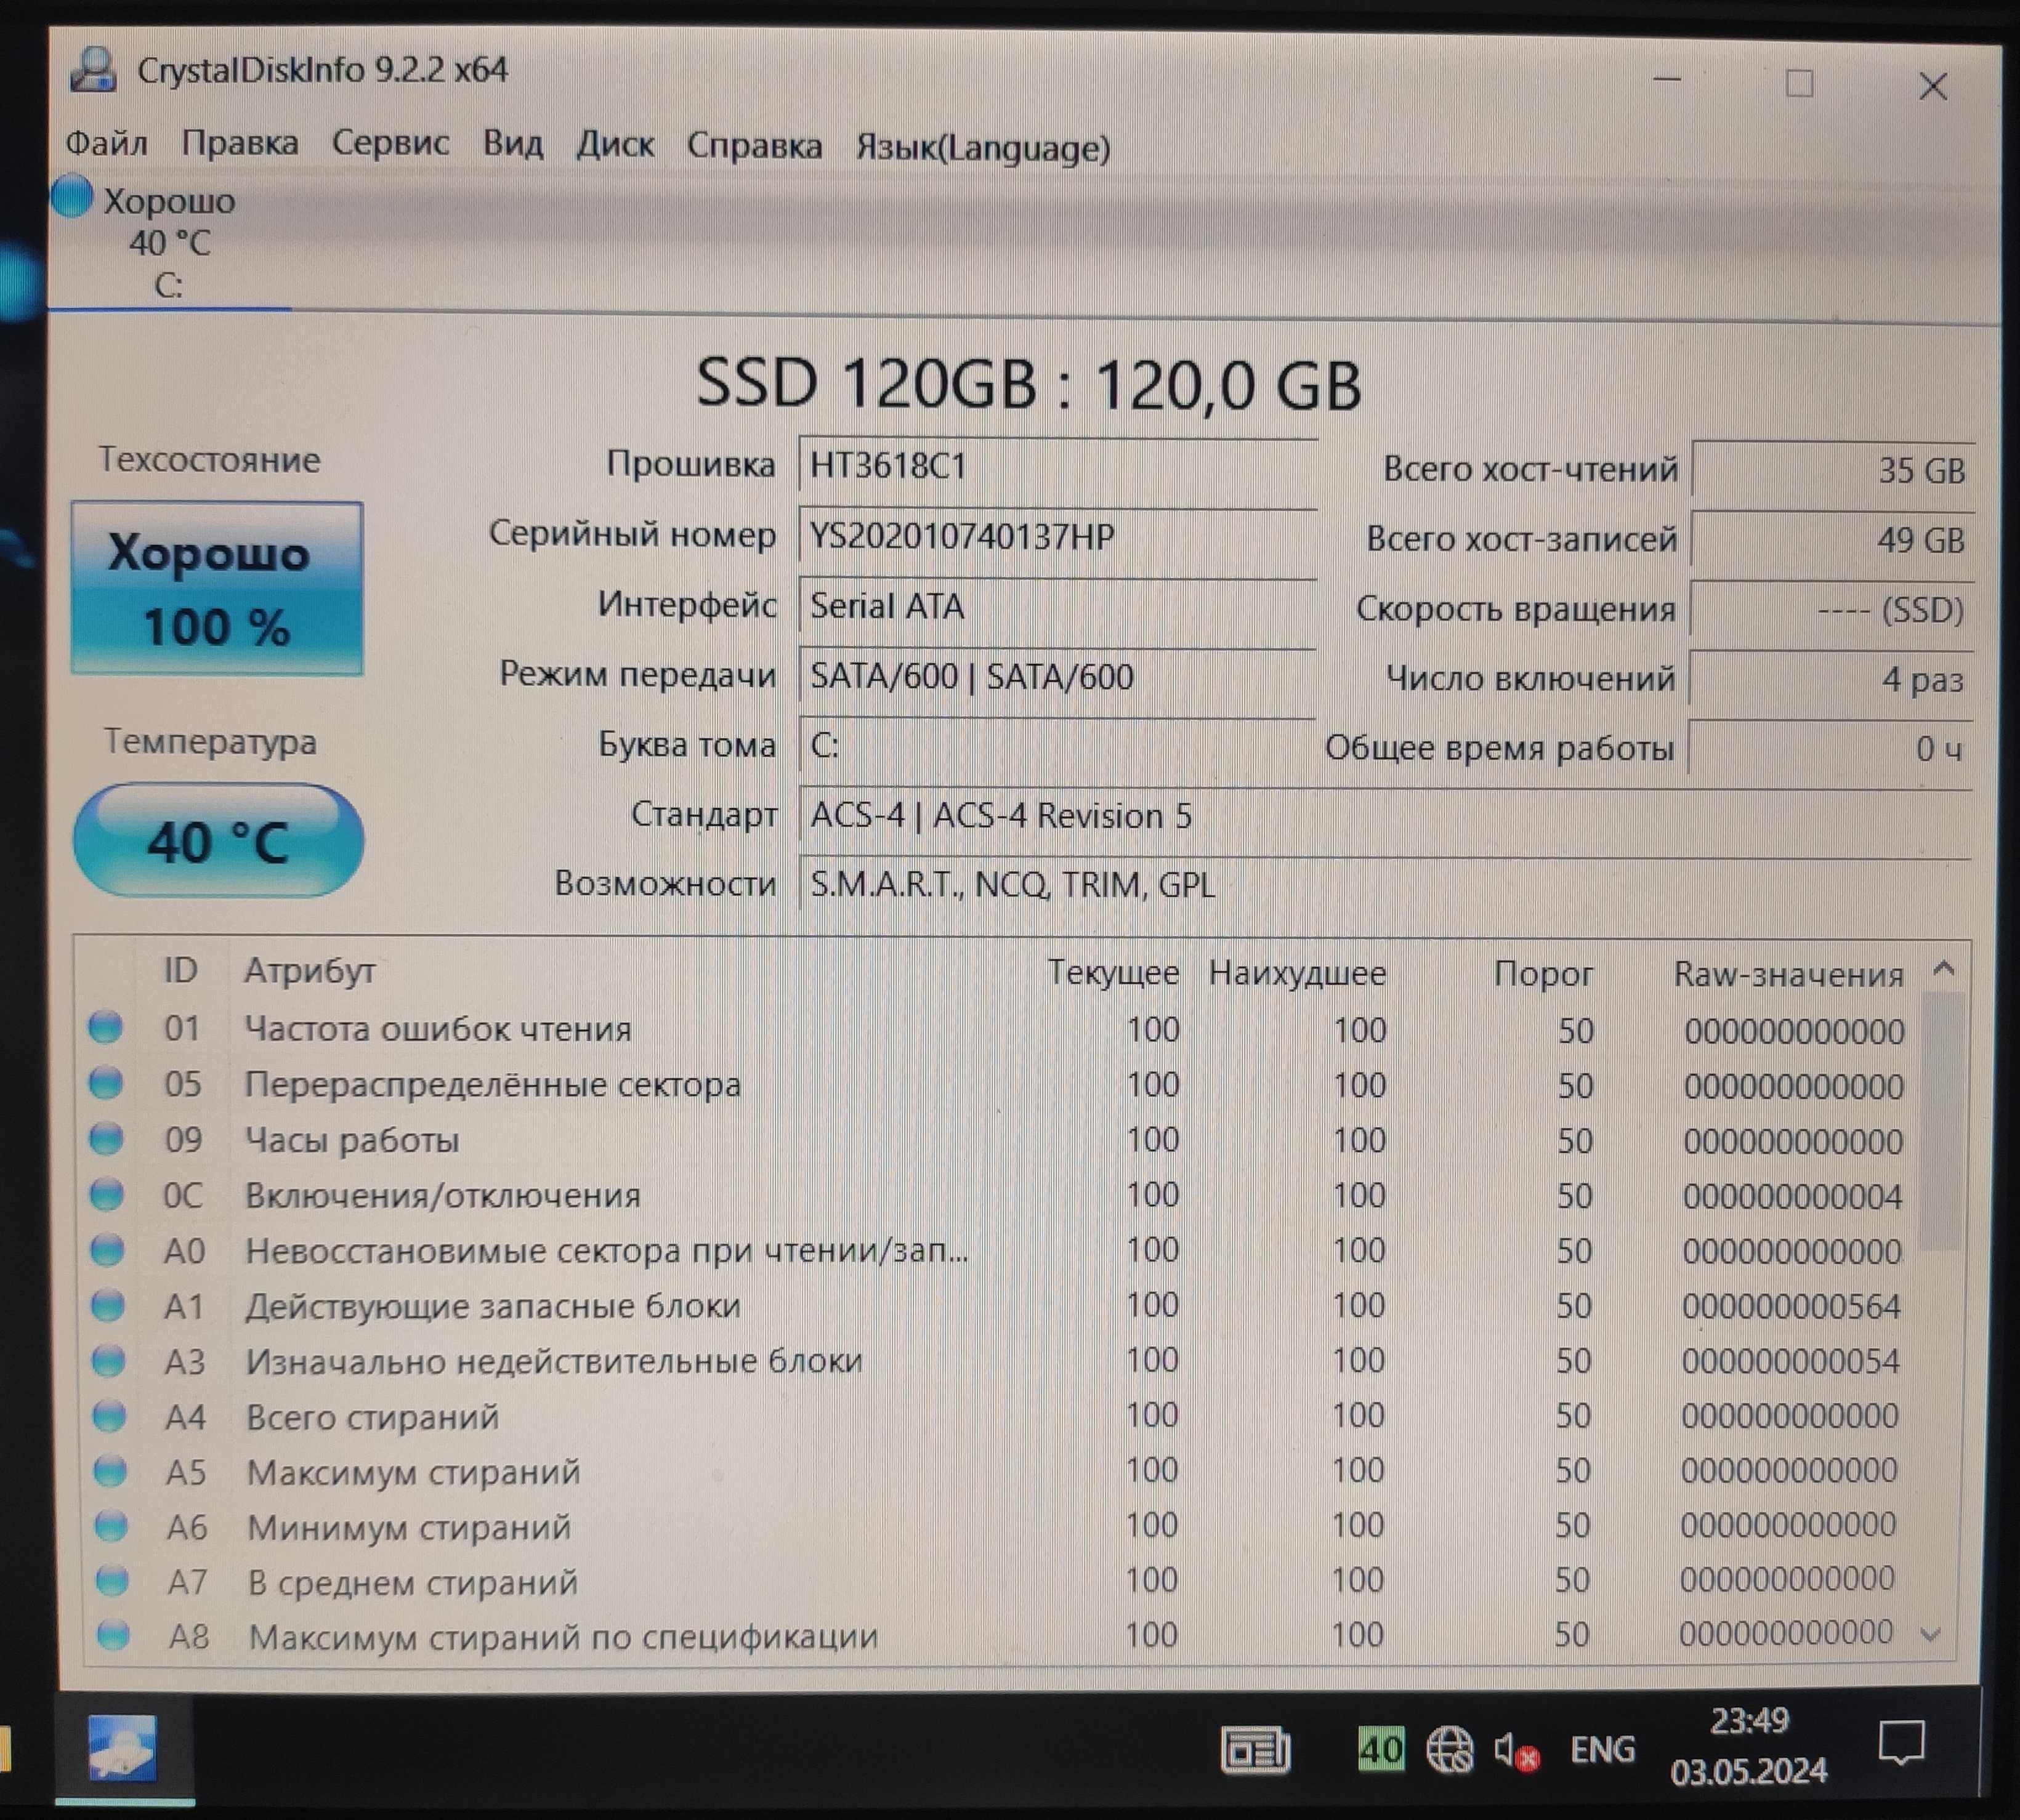
Task: Click status dot for attribute A3
Action: 109,1360
